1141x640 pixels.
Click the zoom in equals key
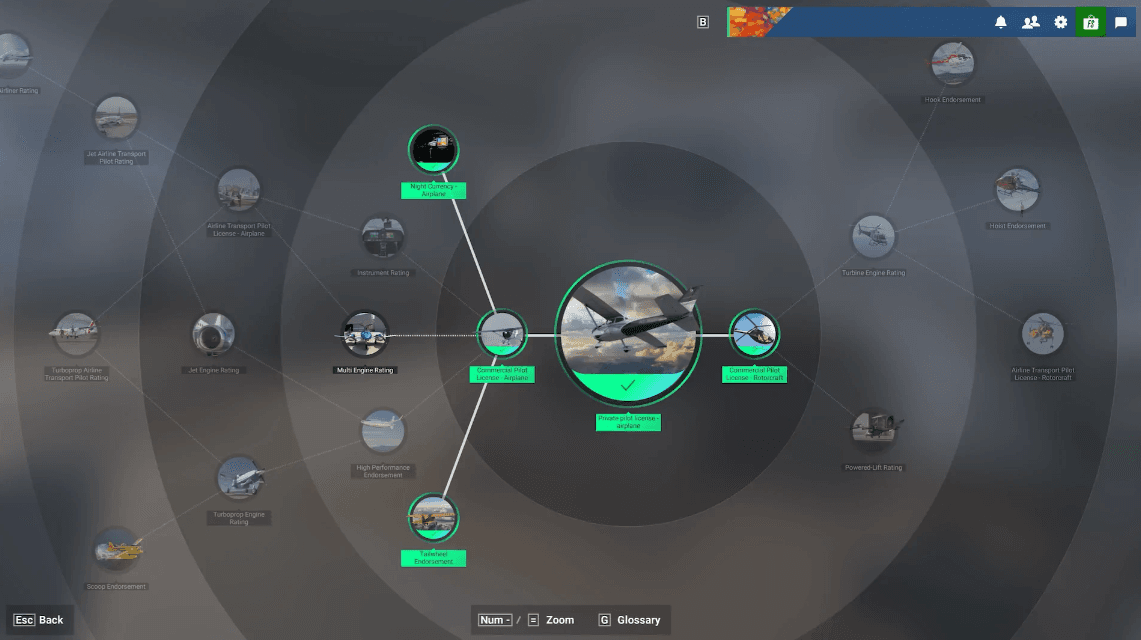pyautogui.click(x=533, y=620)
